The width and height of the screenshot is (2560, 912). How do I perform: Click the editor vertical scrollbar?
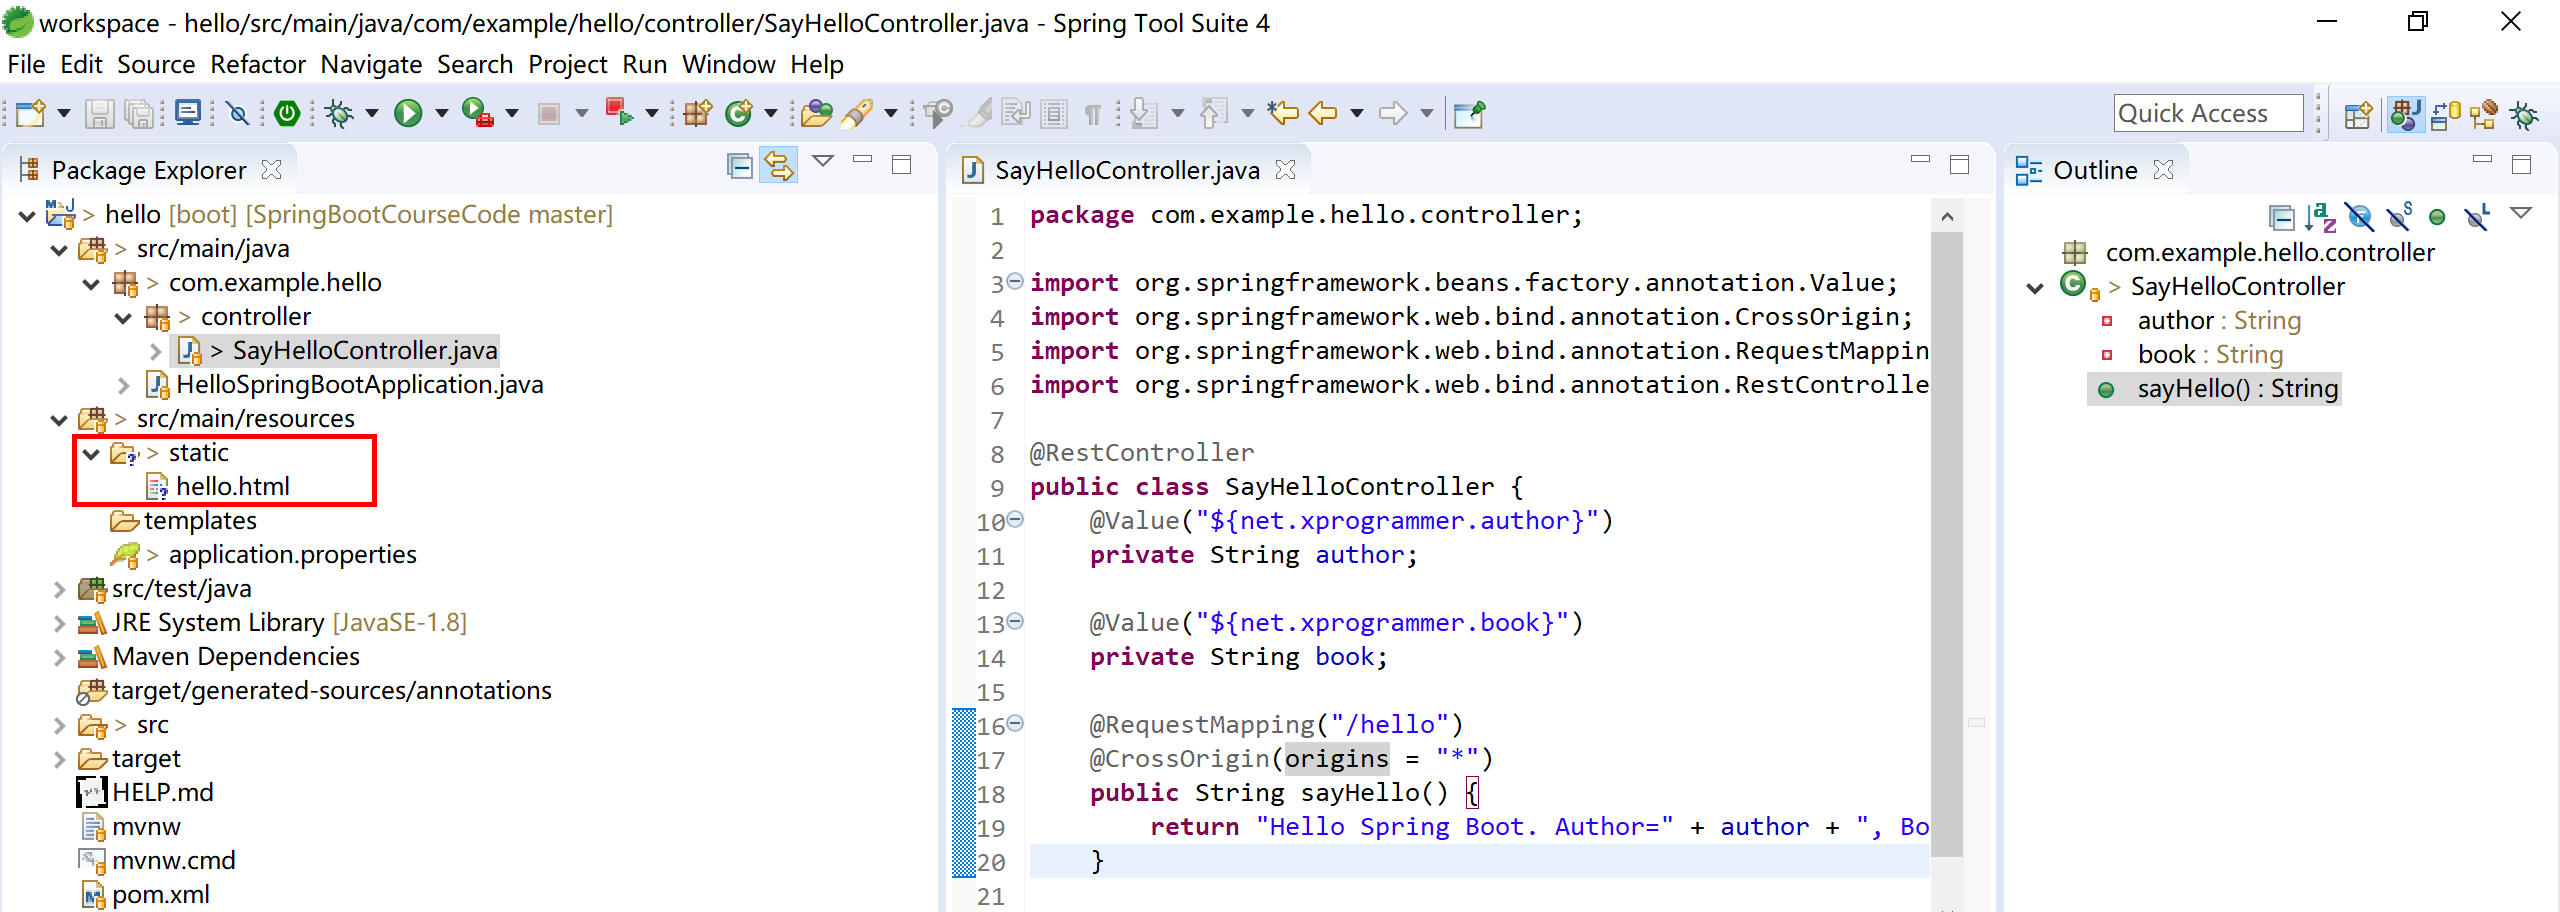tap(1946, 540)
